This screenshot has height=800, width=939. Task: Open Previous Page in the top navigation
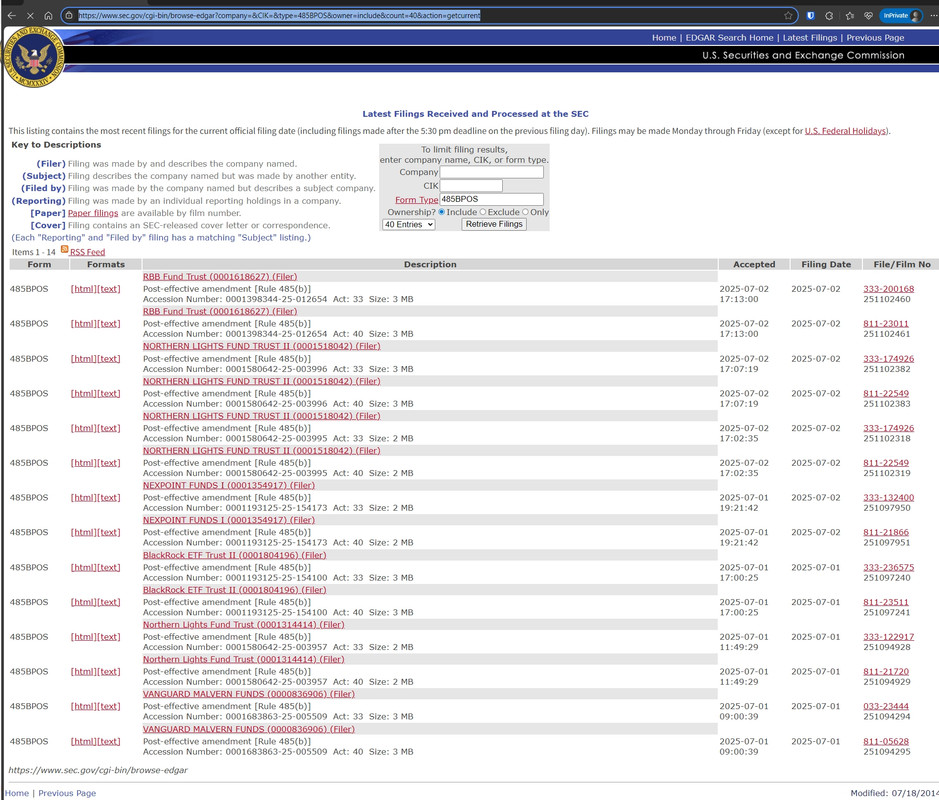[x=875, y=38]
